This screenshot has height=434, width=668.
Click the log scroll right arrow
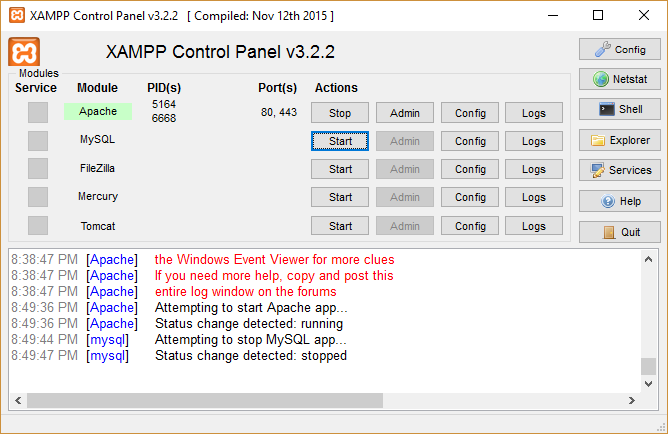(x=632, y=400)
